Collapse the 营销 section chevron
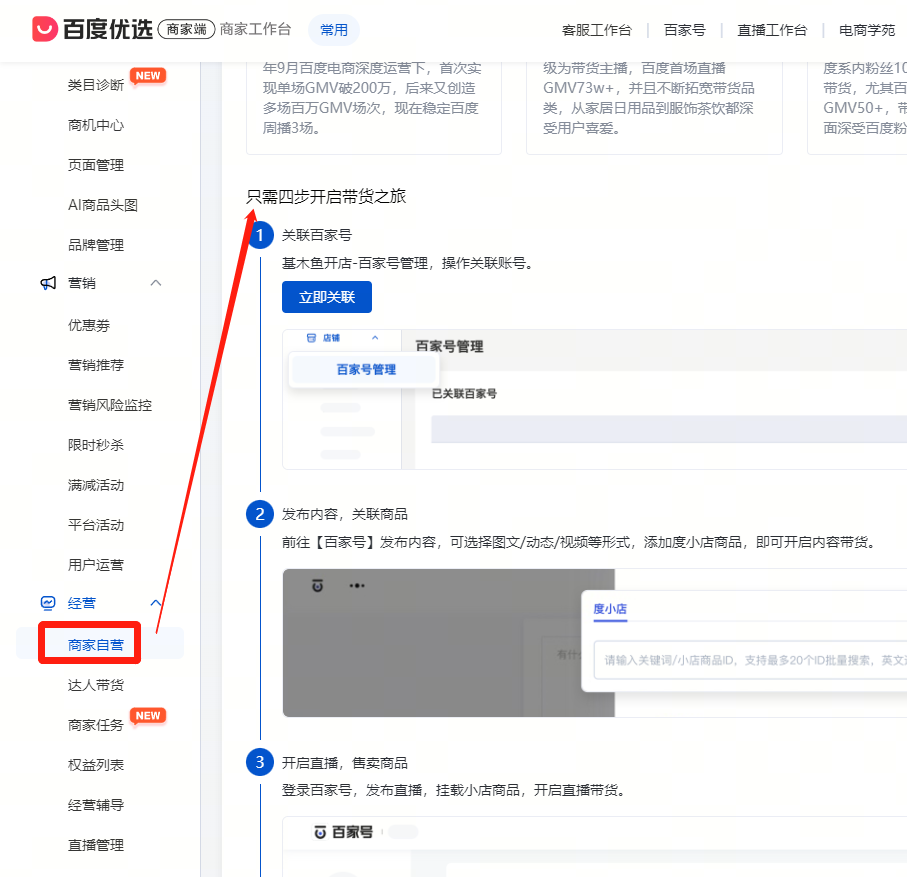 [156, 283]
